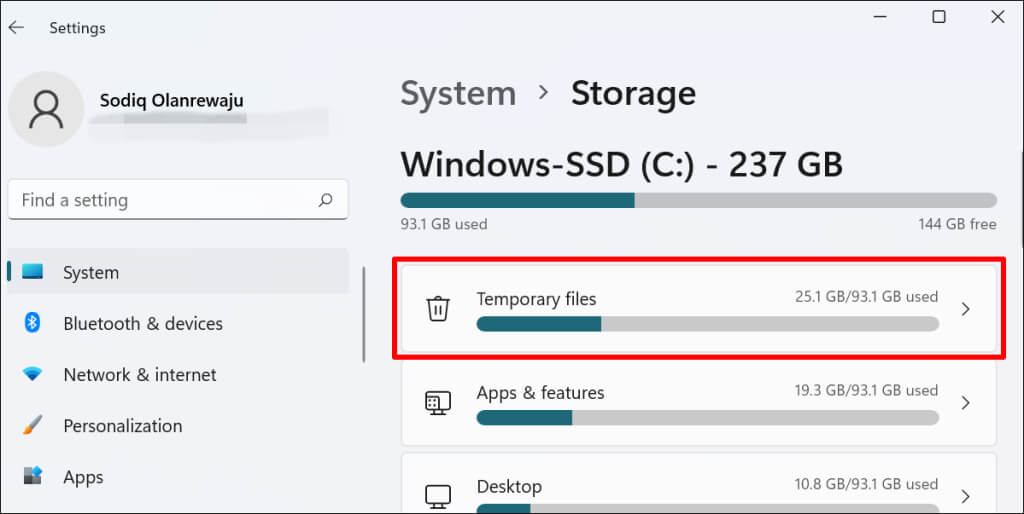Maximize the Settings window
1024x514 pixels.
tap(938, 17)
